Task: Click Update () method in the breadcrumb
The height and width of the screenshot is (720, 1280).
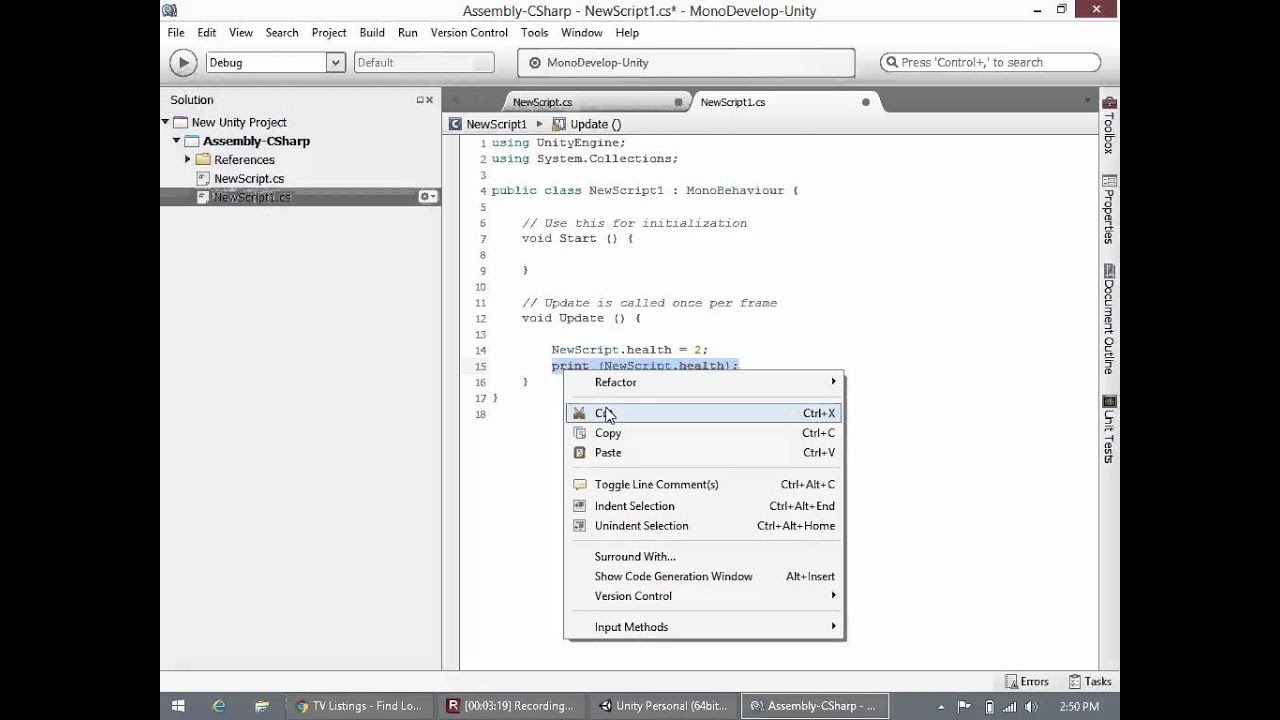Action: point(589,124)
